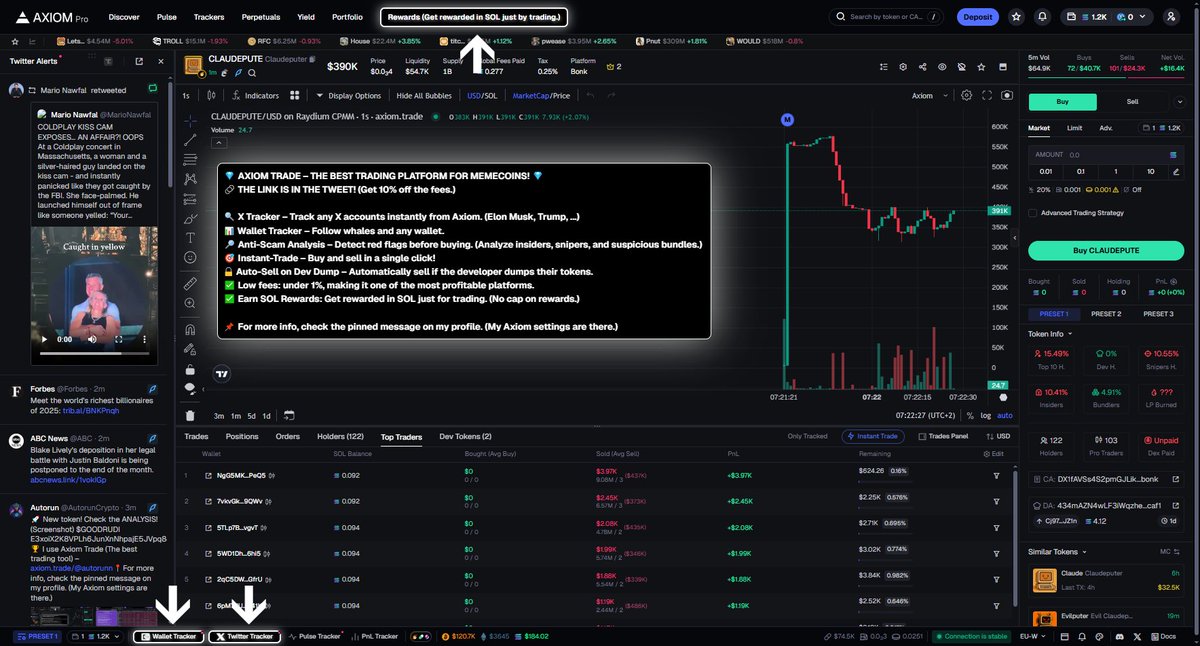Open the Indicators menu
Screen dimensions: 1200x646
(254, 96)
